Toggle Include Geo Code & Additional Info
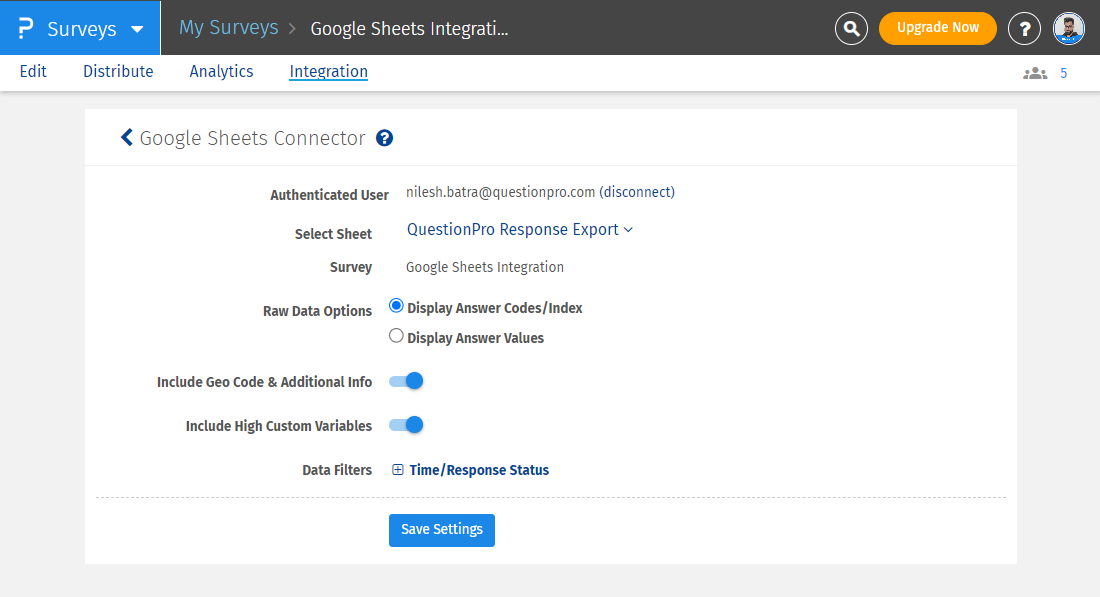The height and width of the screenshot is (597, 1100). pos(407,381)
